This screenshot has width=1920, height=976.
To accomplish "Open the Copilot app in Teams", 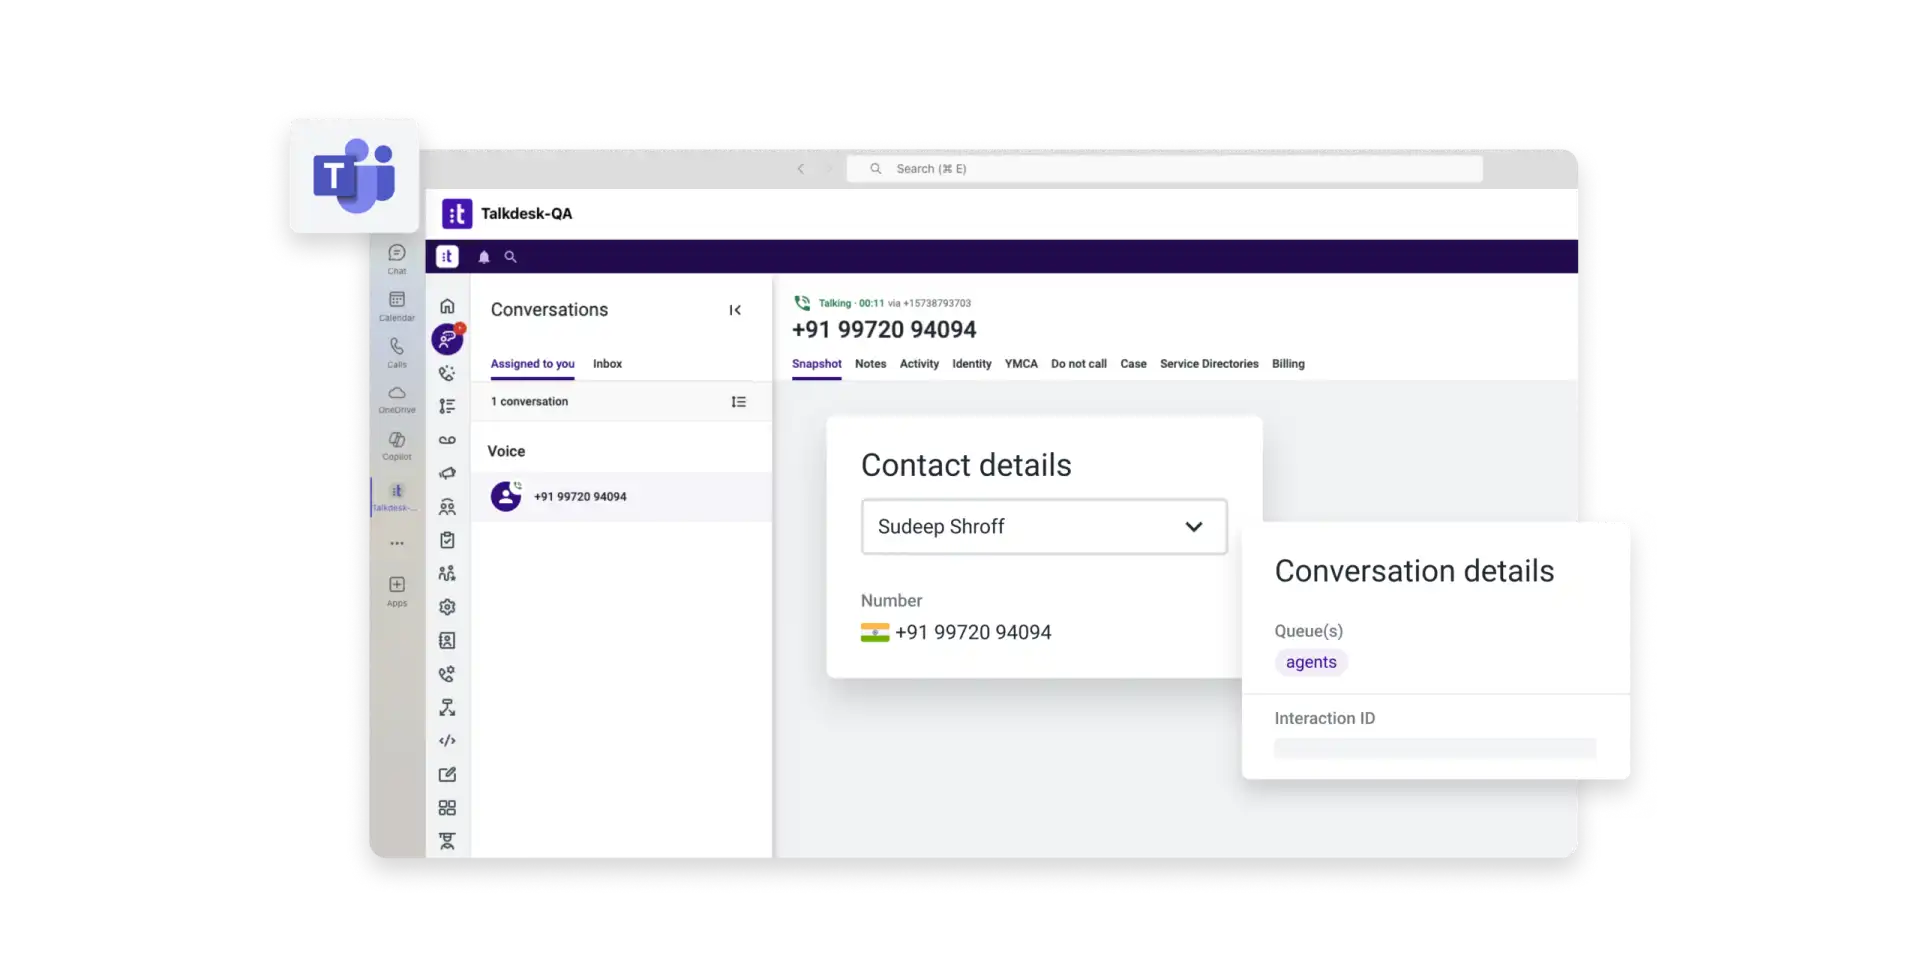I will click(397, 444).
